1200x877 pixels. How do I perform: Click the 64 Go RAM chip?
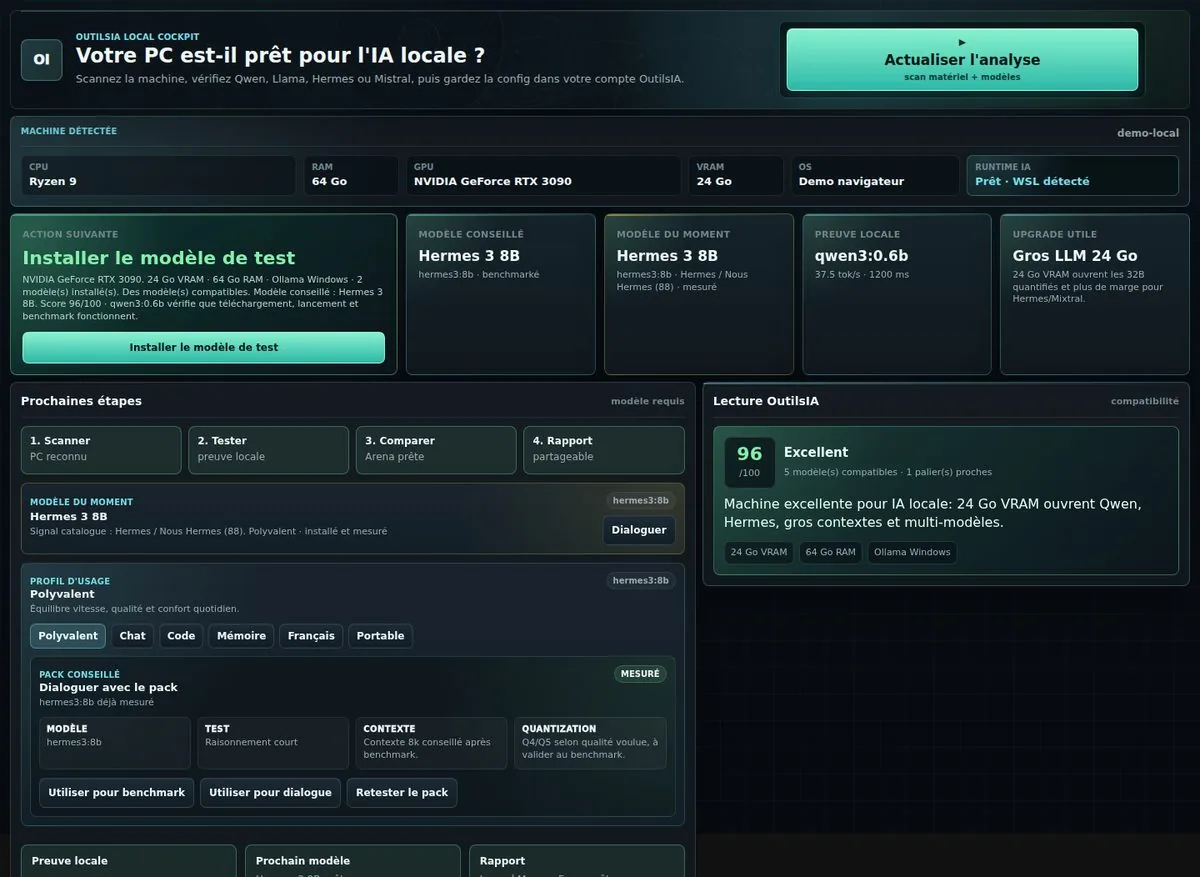(830, 552)
